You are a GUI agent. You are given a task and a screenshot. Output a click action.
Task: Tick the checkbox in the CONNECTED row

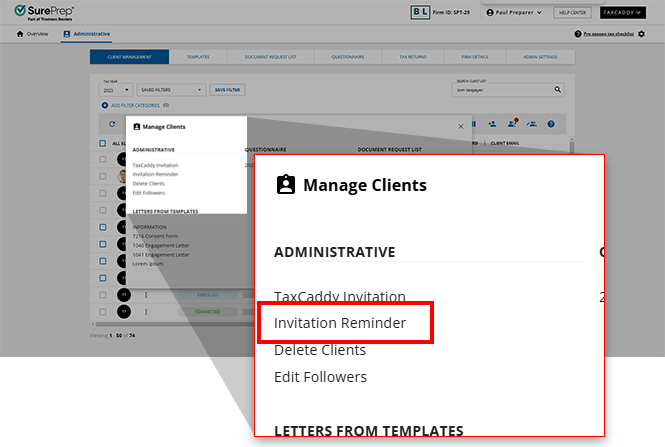tap(103, 312)
